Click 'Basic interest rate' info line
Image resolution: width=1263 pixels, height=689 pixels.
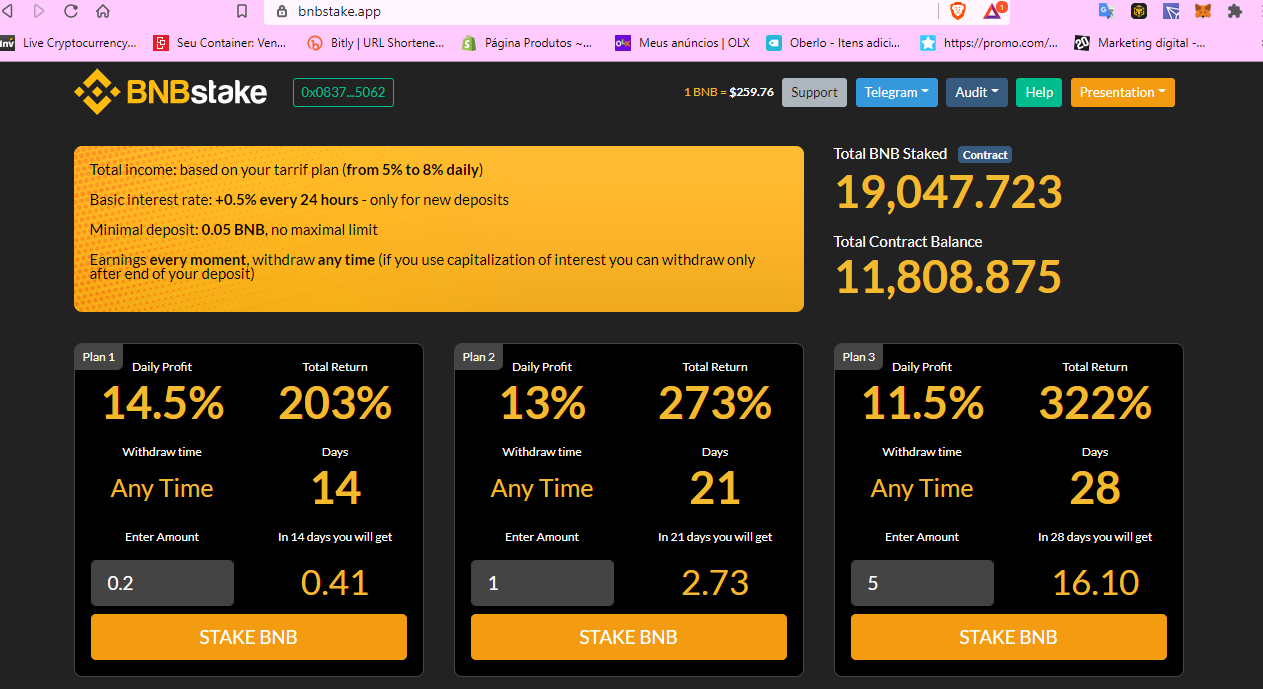(x=299, y=200)
